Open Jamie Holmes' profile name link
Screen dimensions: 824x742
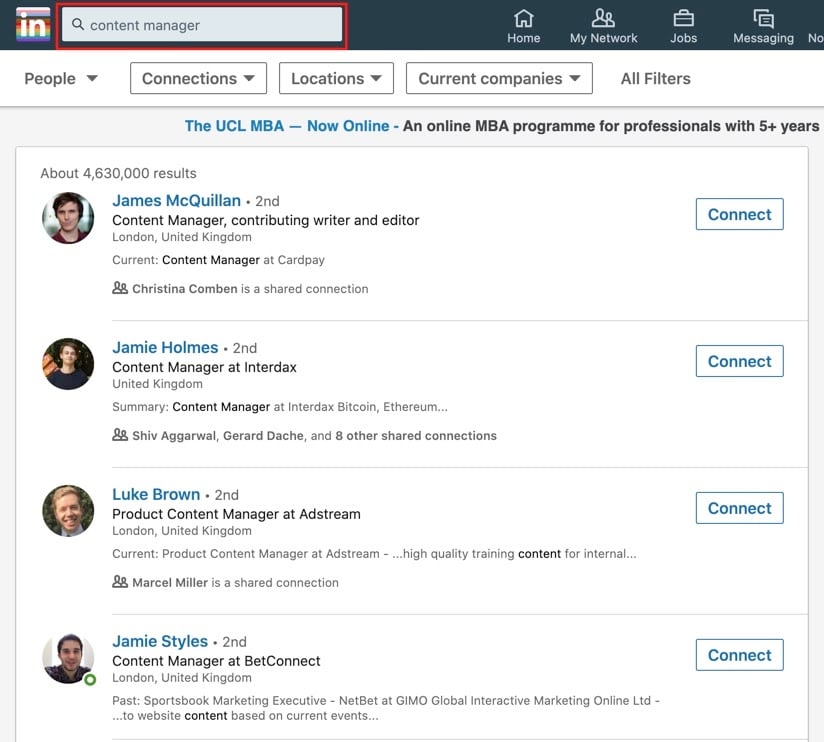[x=165, y=347]
